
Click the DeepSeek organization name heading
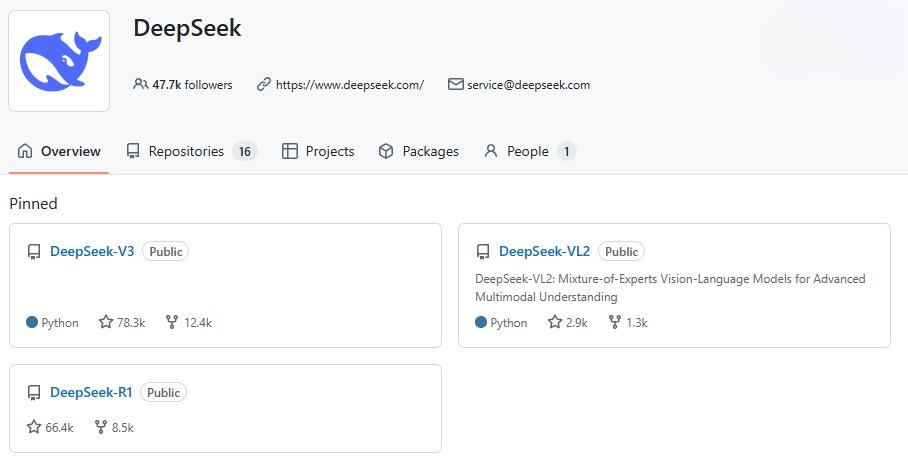pyautogui.click(x=187, y=28)
